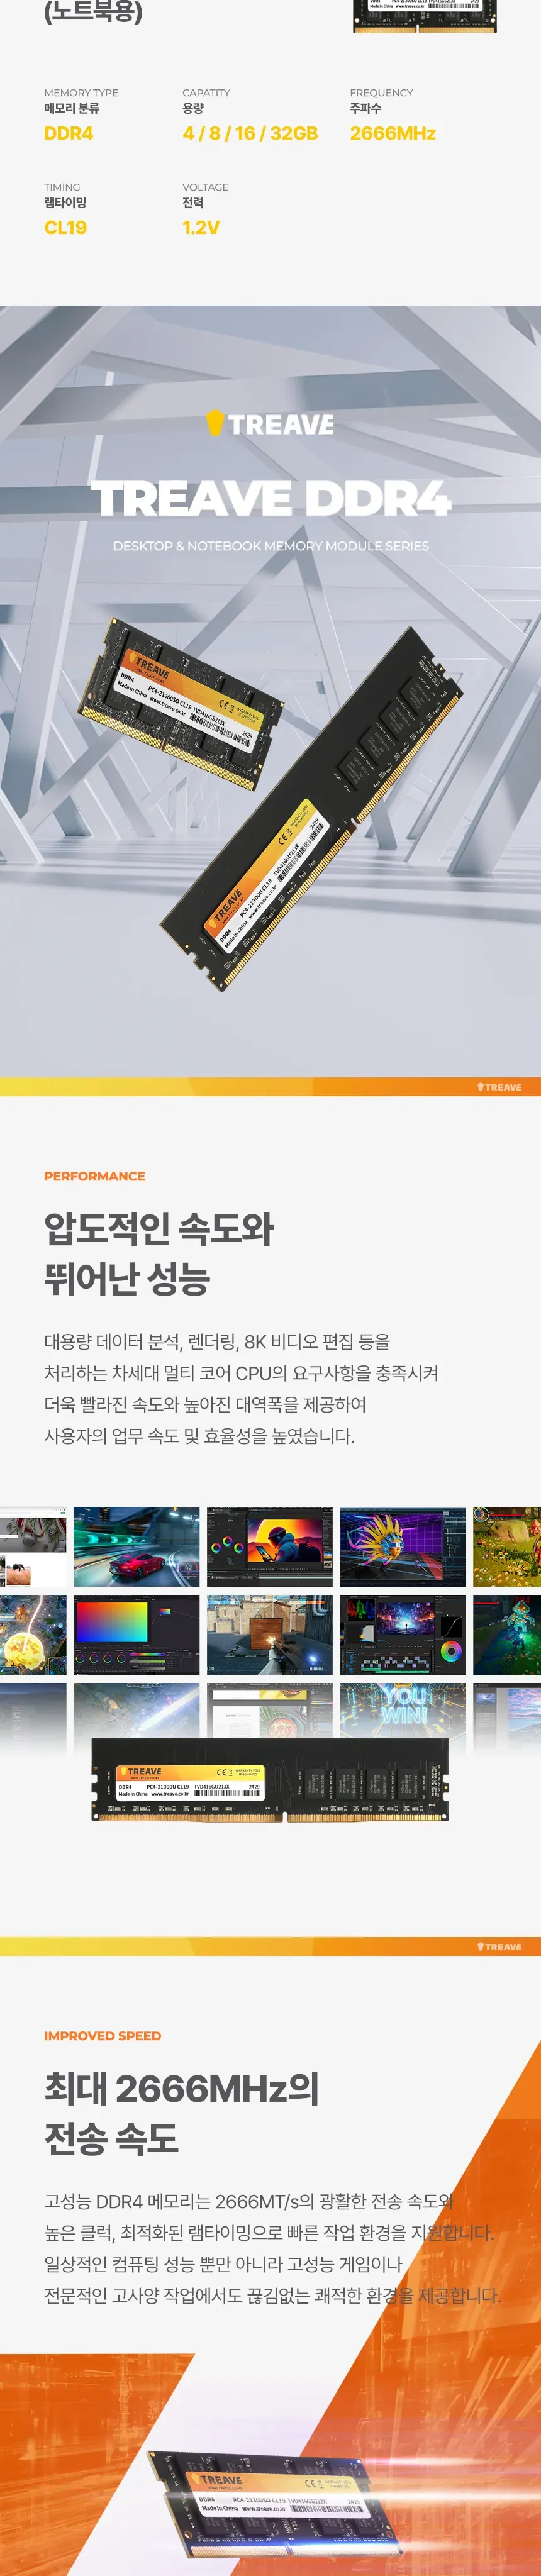Open the video editor with color wheel thumbnail
This screenshot has width=541, height=2576.
tap(402, 1634)
